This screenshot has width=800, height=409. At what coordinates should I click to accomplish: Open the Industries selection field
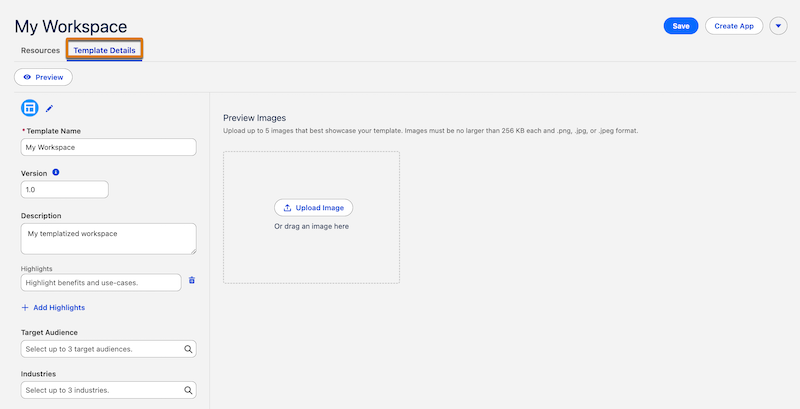pos(109,390)
